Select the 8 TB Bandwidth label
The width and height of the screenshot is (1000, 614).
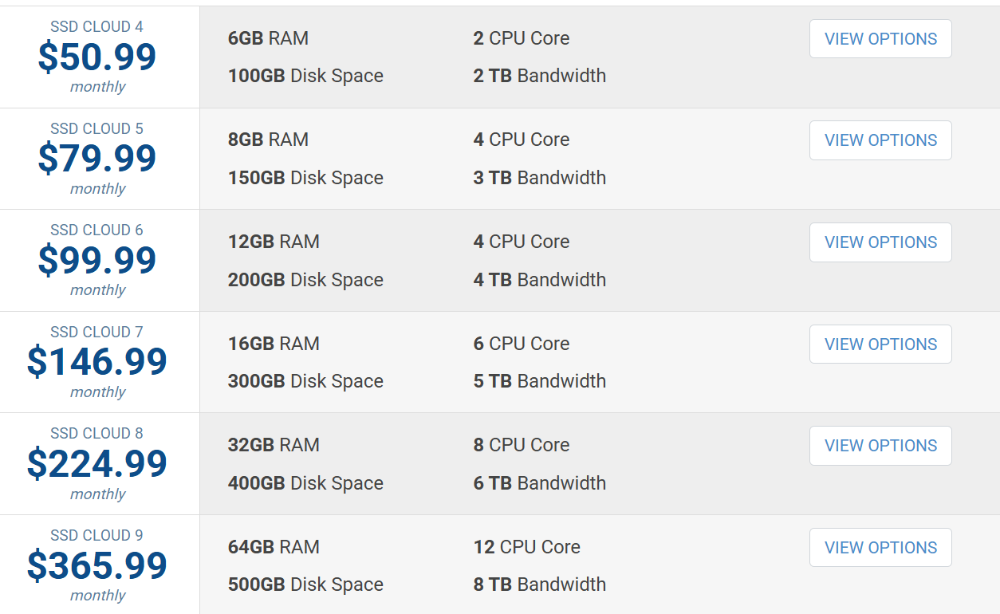coord(540,585)
